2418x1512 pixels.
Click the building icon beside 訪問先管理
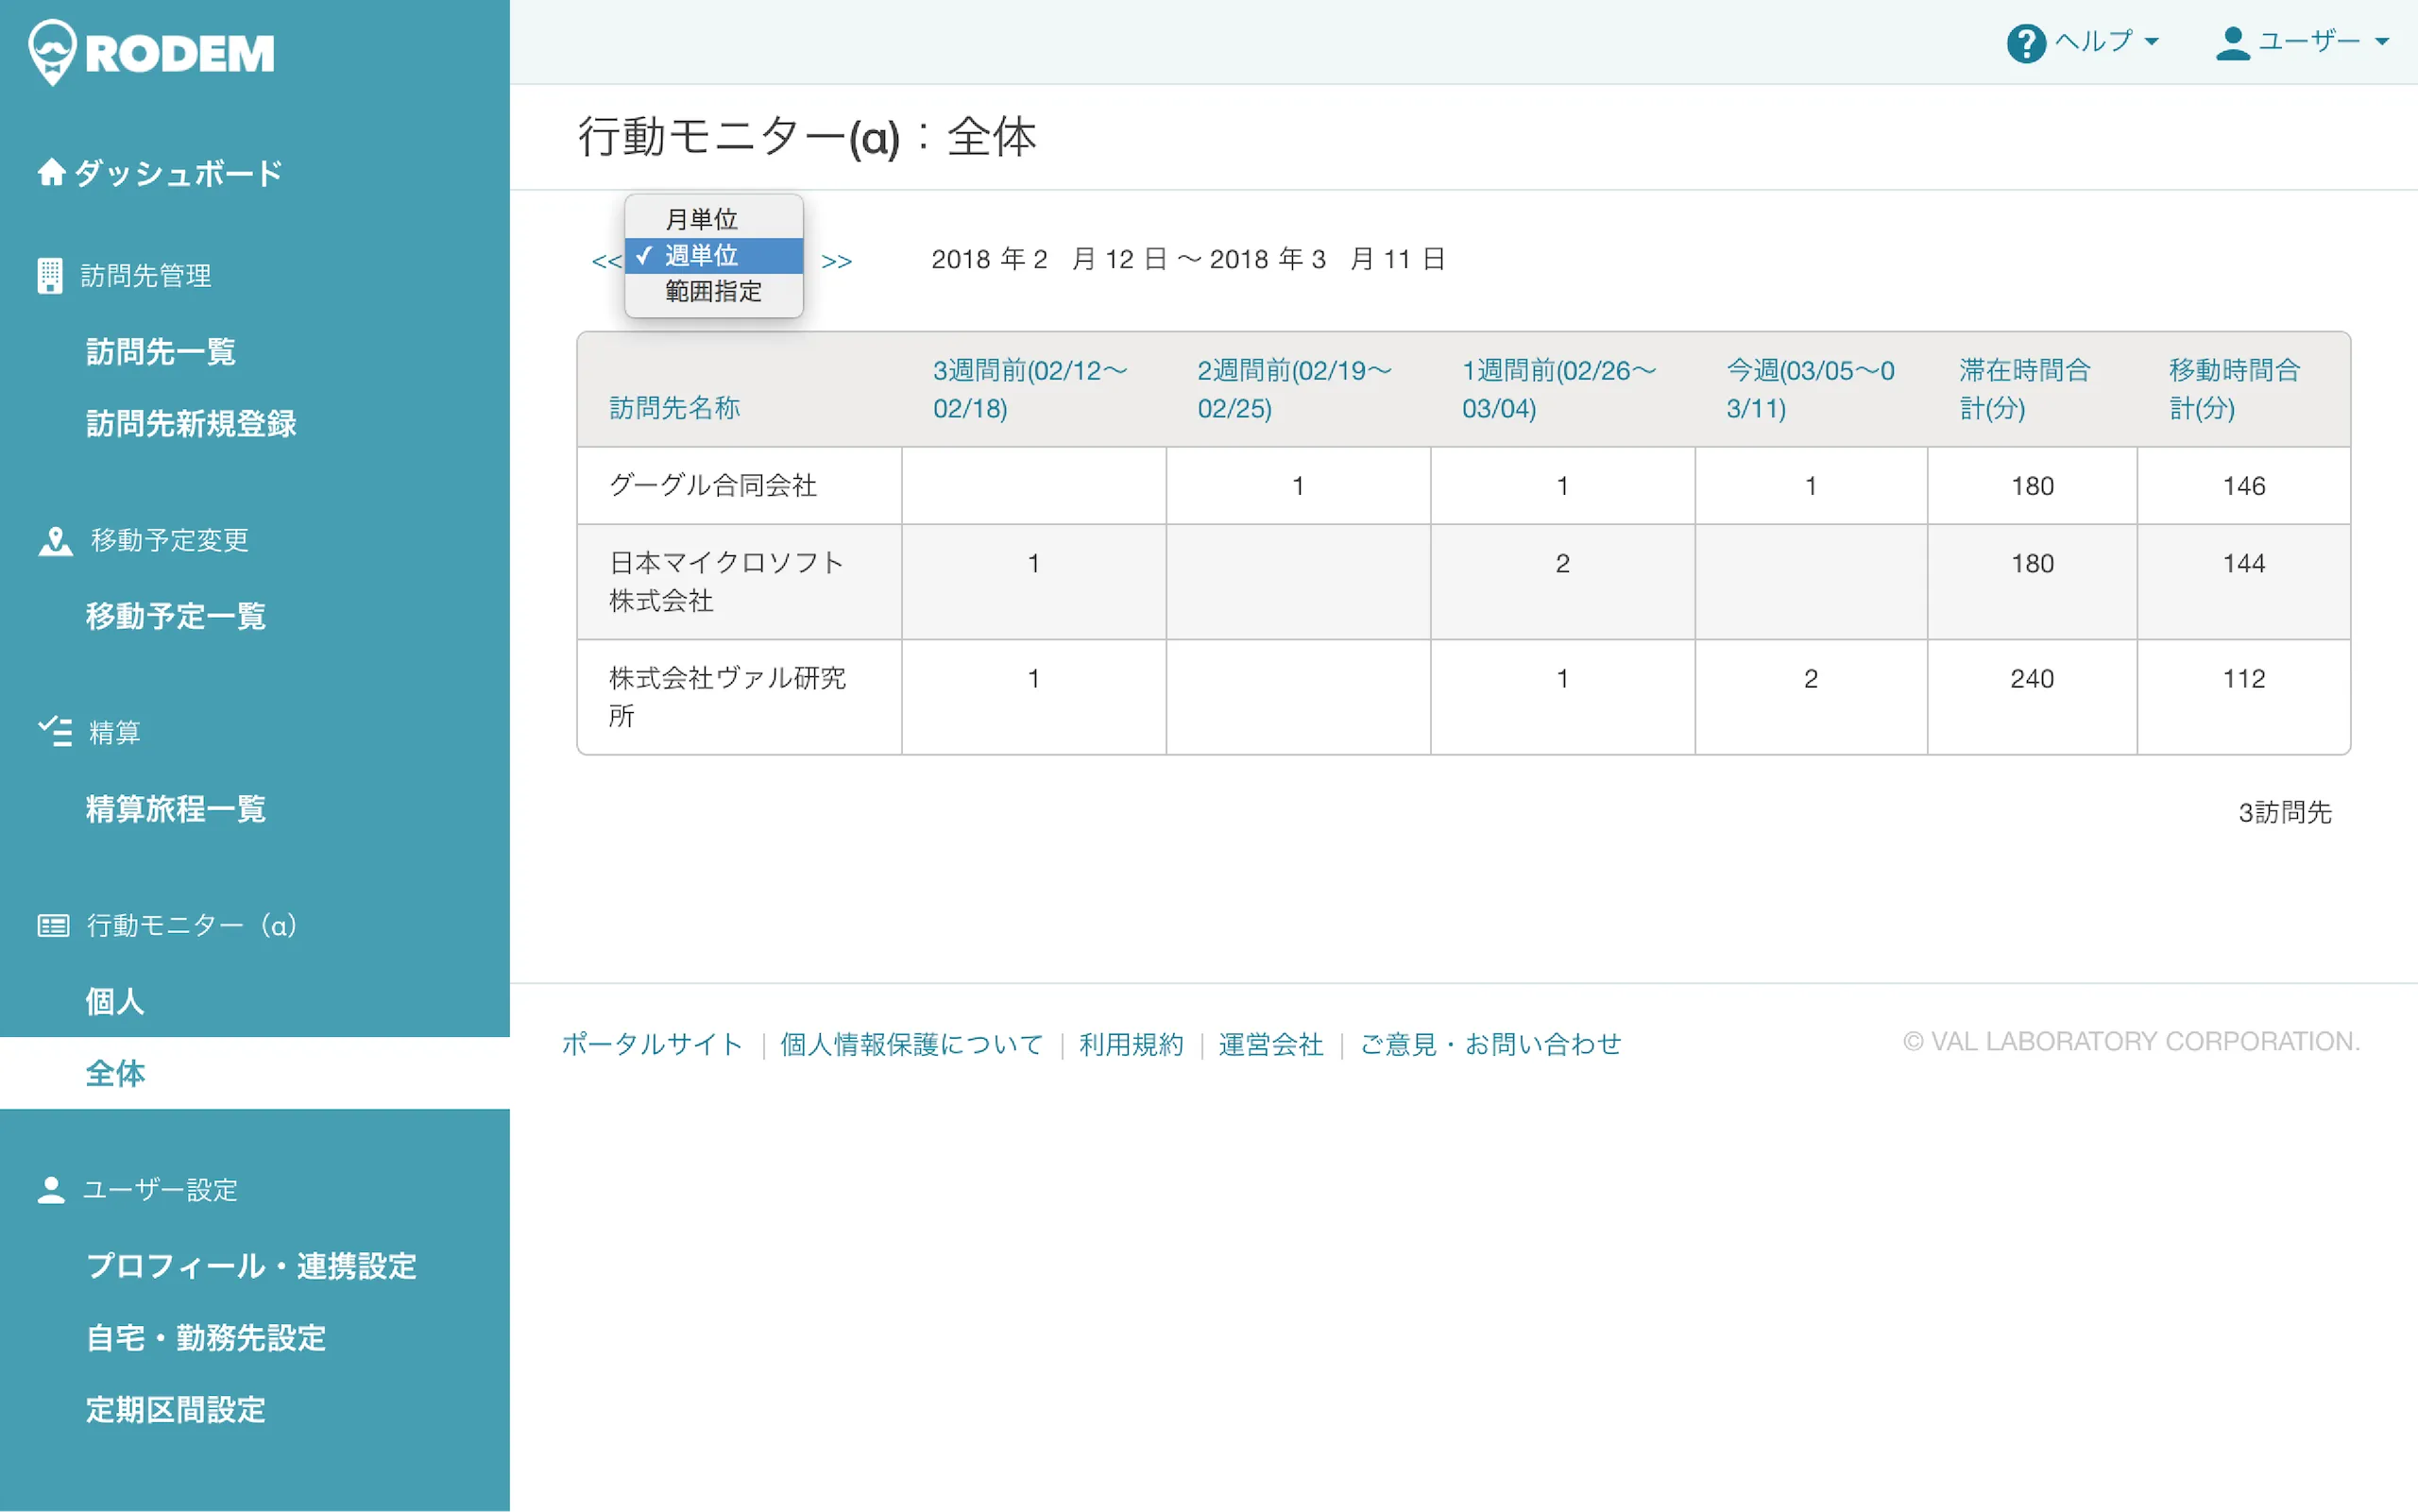tap(49, 275)
